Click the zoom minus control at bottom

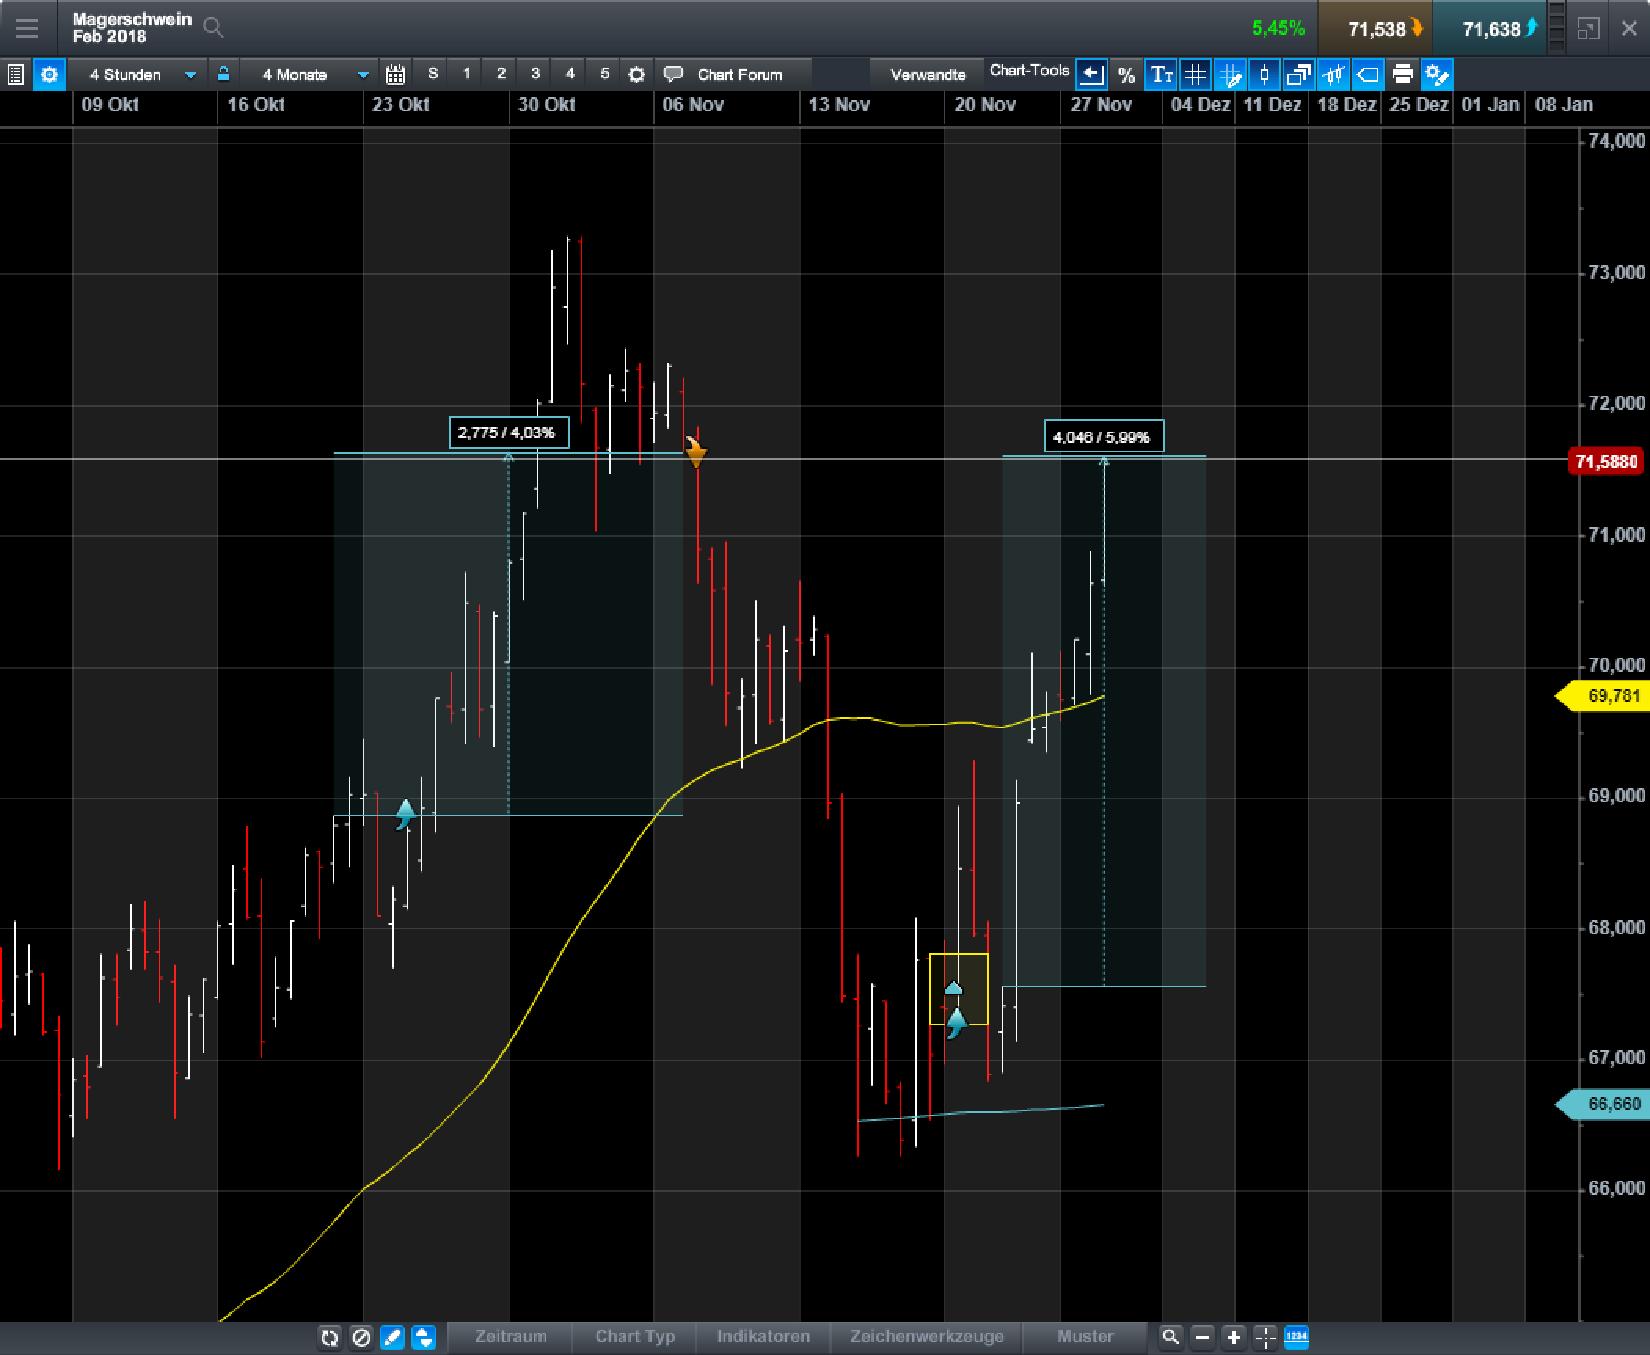coord(1200,1338)
